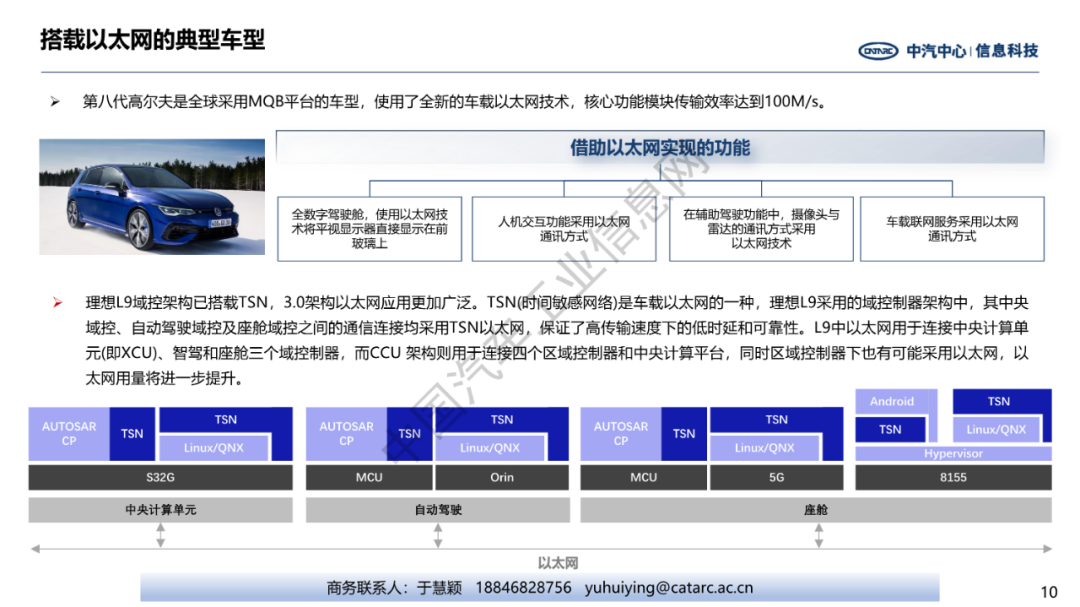
Task: Select the 全数字驾驶舱 function box
Action: click(x=370, y=229)
